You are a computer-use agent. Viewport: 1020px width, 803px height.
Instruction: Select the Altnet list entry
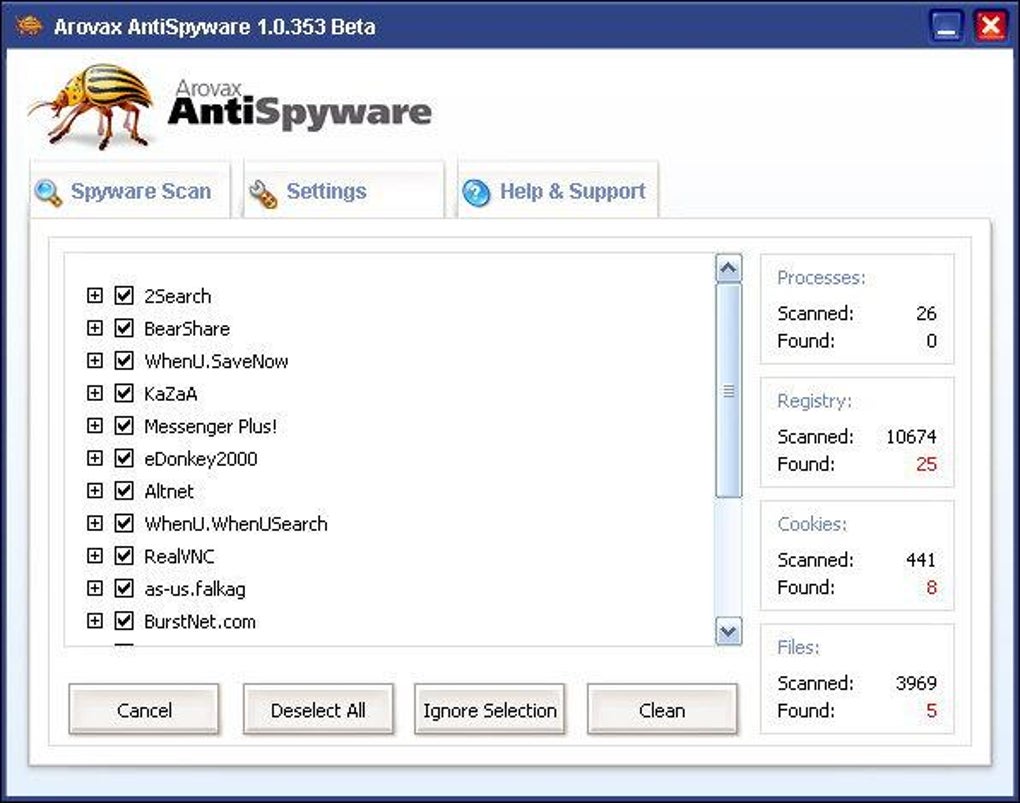(168, 491)
